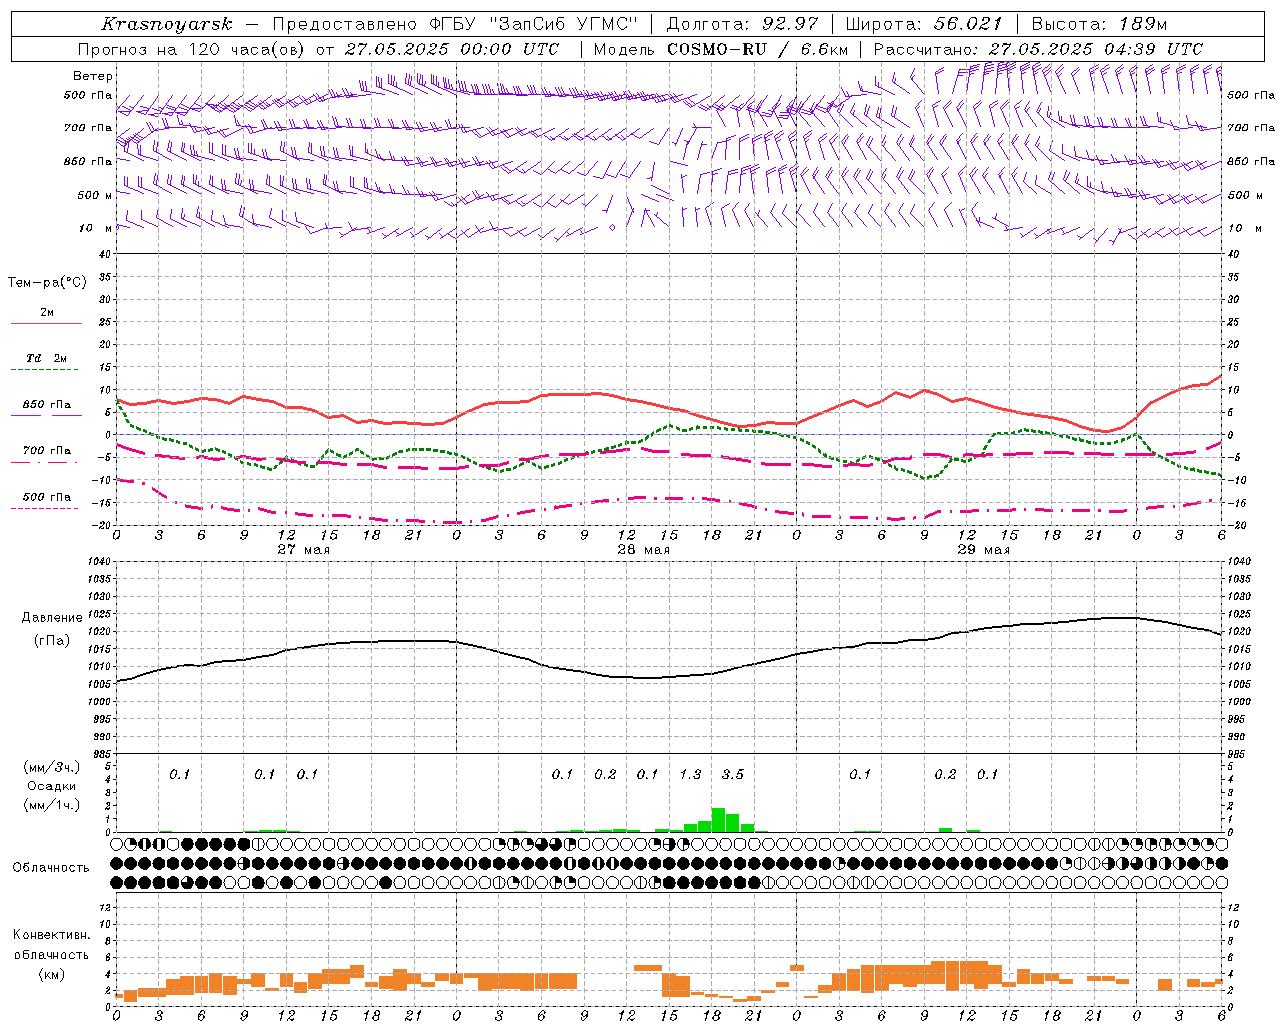1280x1024 pixels.
Task: Select the 500 гПа temperature legend entry
Action: 46,497
